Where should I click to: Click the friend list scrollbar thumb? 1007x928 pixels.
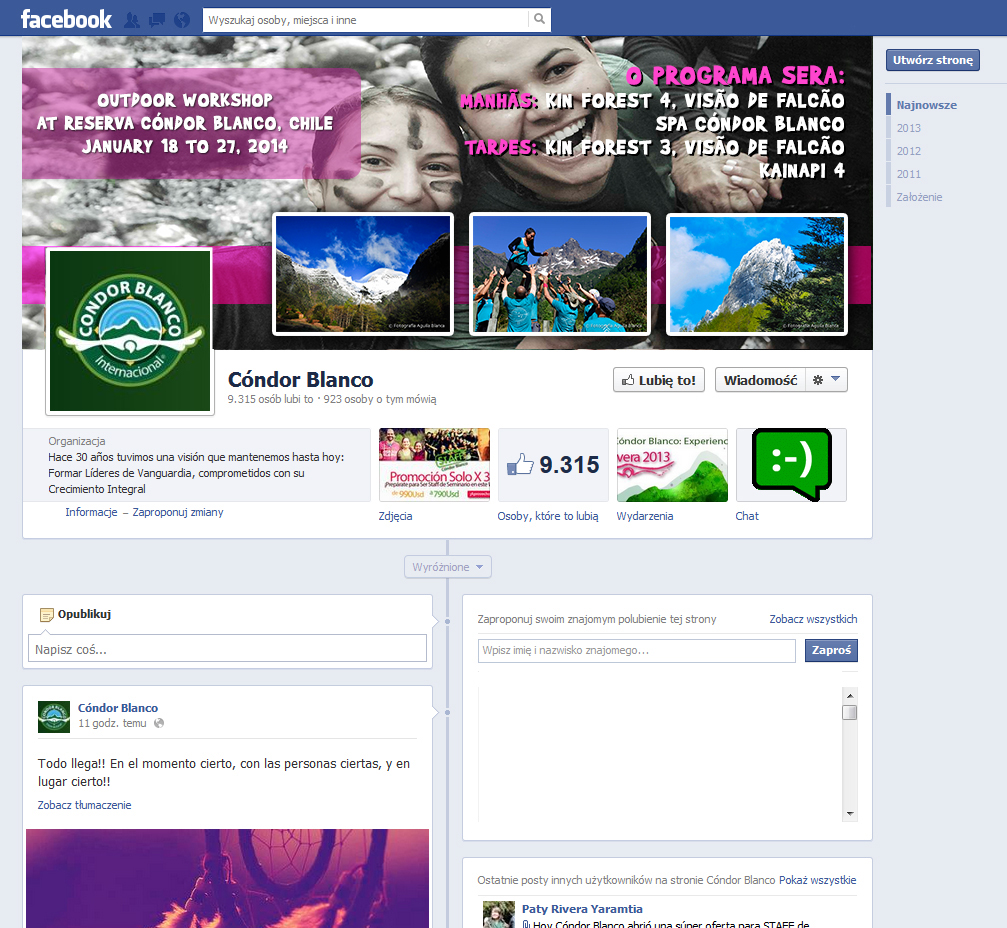click(x=850, y=712)
